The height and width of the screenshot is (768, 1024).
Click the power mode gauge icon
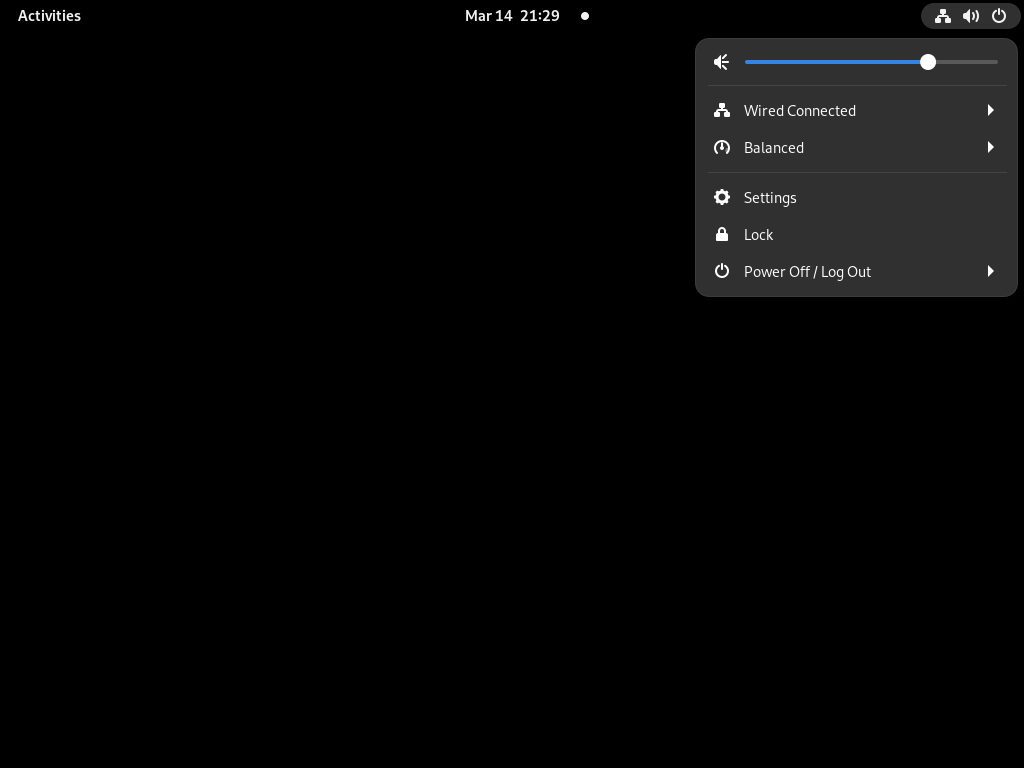722,148
